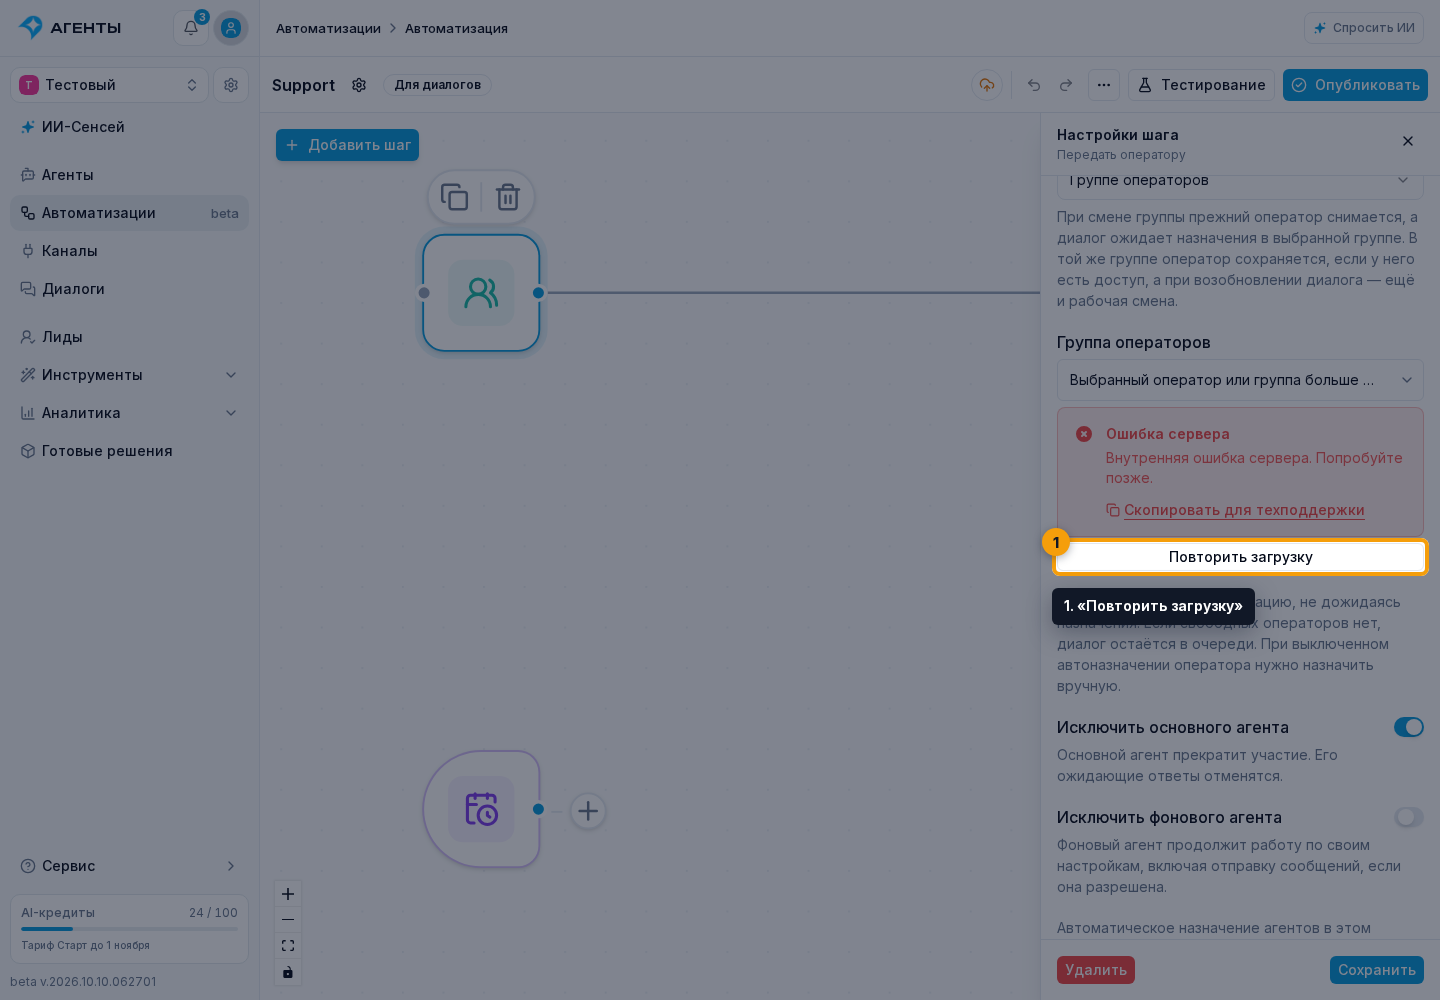
Task: Open the Группа операторов selection combo box
Action: click(x=1240, y=380)
